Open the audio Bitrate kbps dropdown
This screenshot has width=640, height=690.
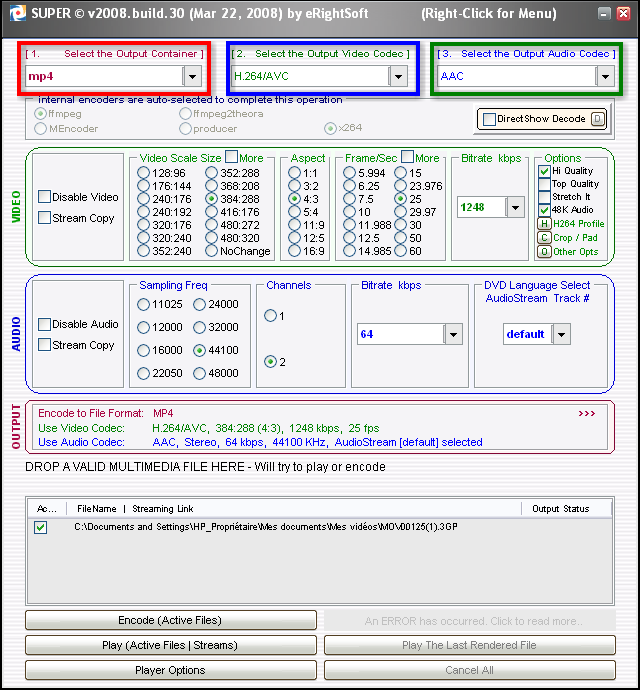click(x=453, y=334)
